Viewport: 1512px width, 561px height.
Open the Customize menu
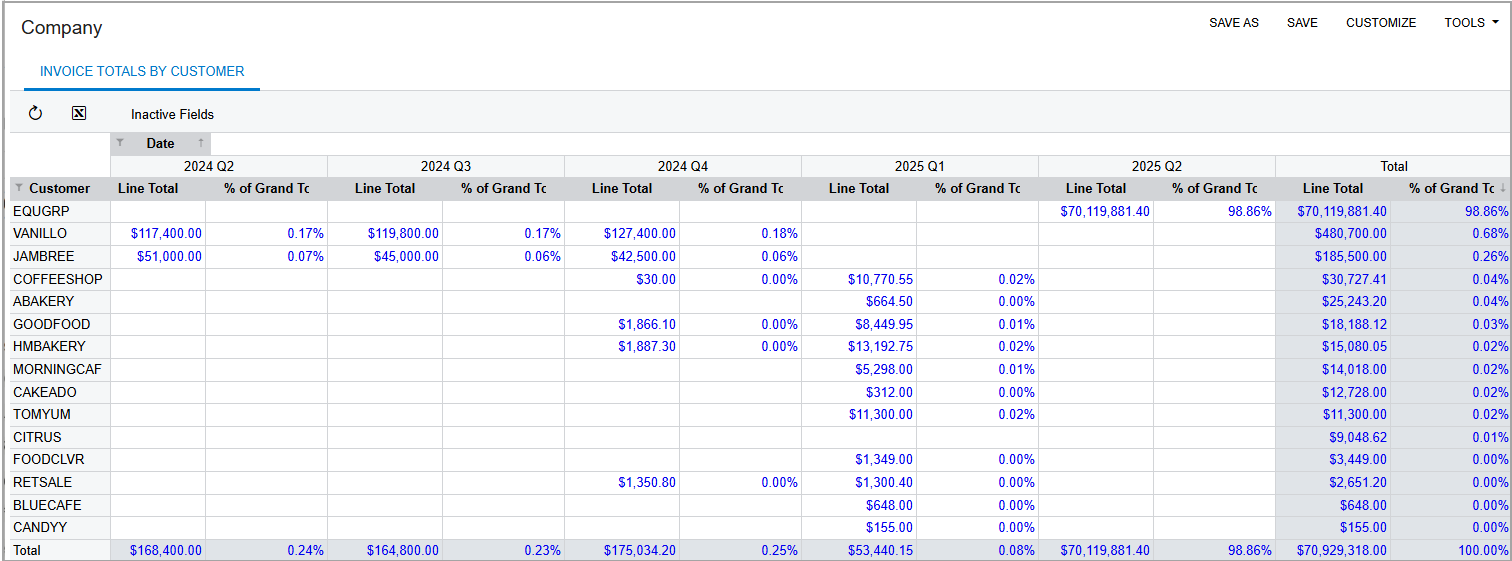(x=1381, y=22)
